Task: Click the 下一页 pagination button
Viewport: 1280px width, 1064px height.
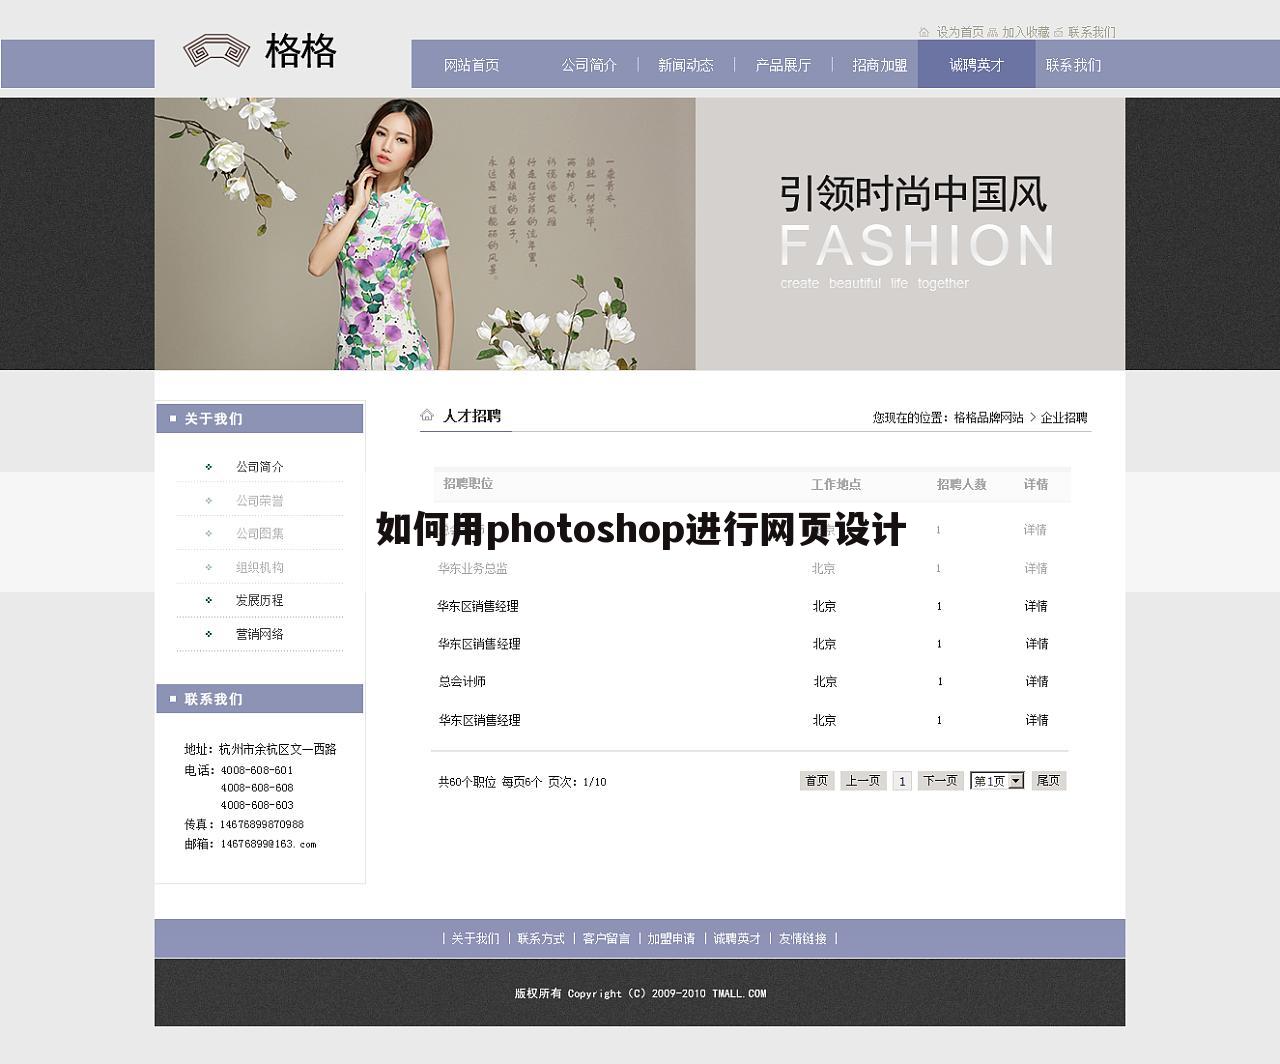Action: tap(940, 781)
